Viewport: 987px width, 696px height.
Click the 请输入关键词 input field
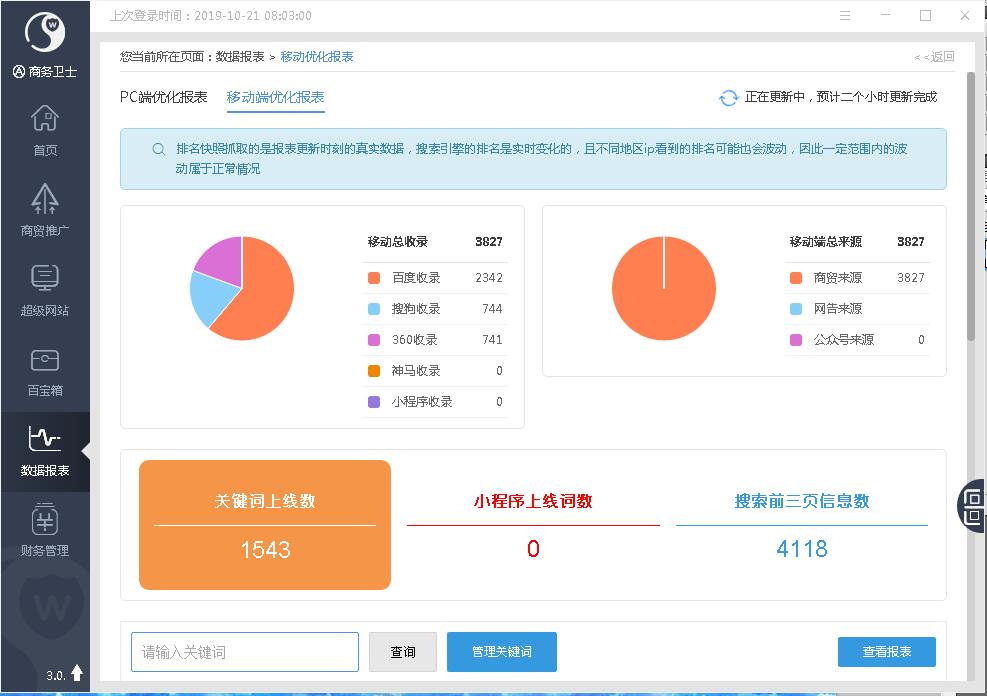coord(245,652)
